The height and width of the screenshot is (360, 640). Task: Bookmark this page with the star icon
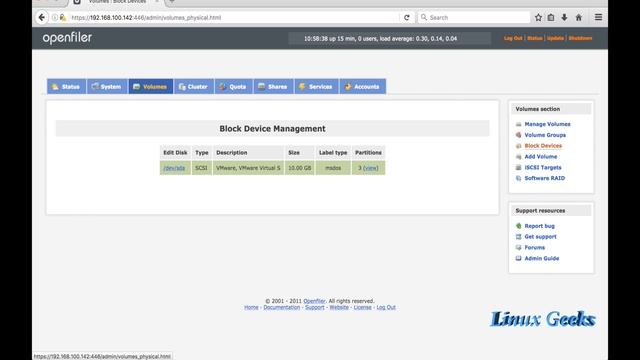(538, 18)
